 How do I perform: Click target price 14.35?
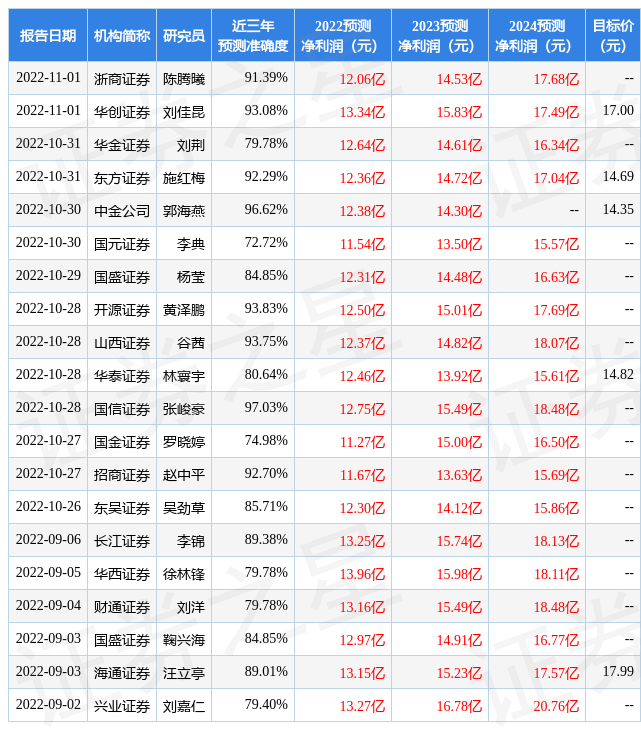[x=618, y=210]
